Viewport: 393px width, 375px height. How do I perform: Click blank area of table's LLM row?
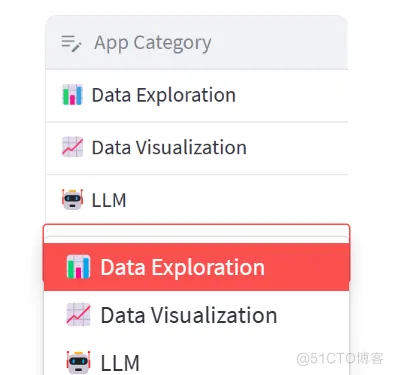pos(237,200)
